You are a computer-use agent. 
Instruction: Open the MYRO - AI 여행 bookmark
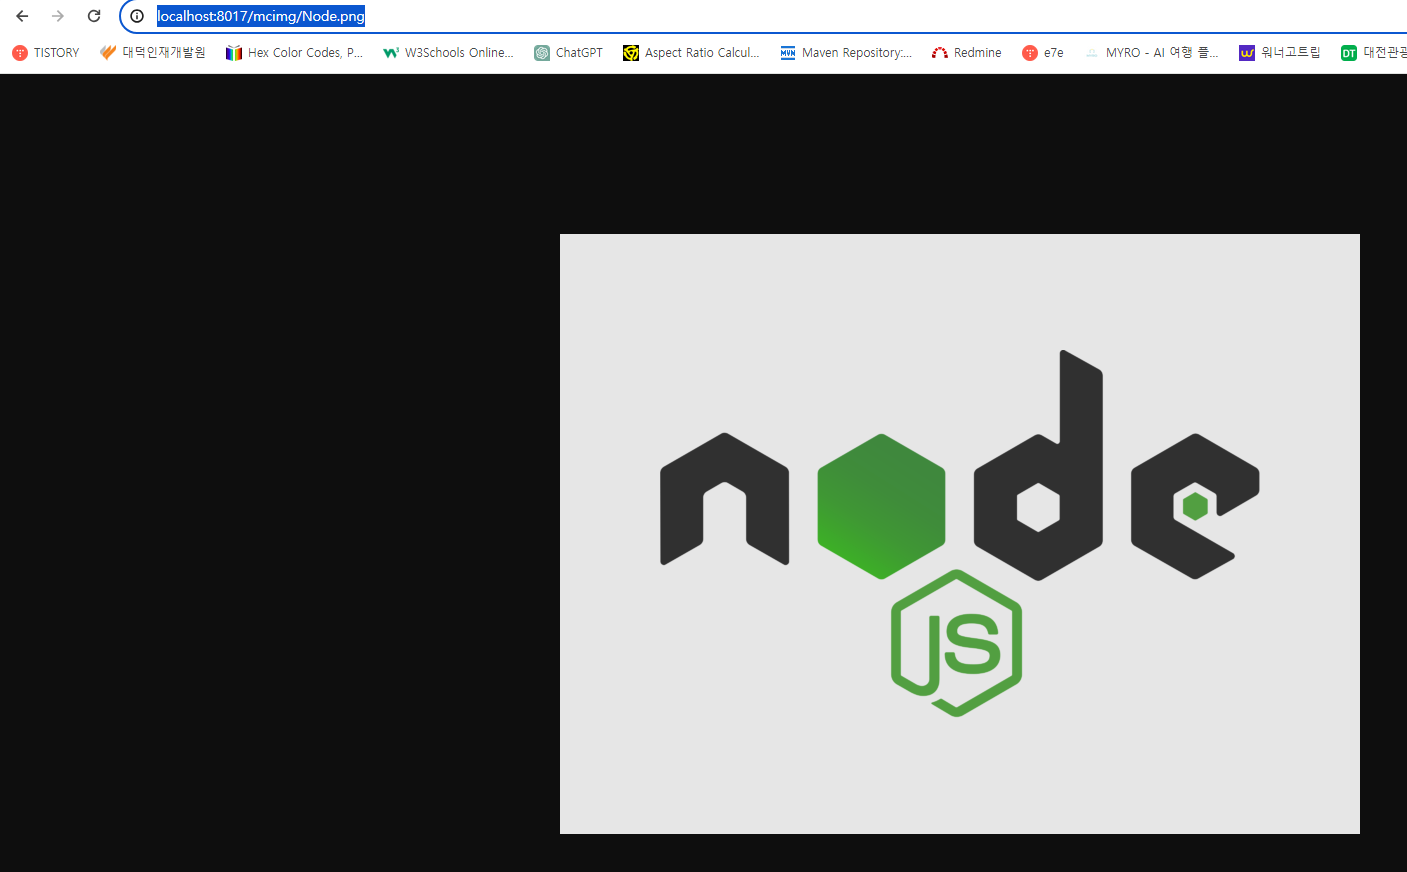coord(1151,53)
